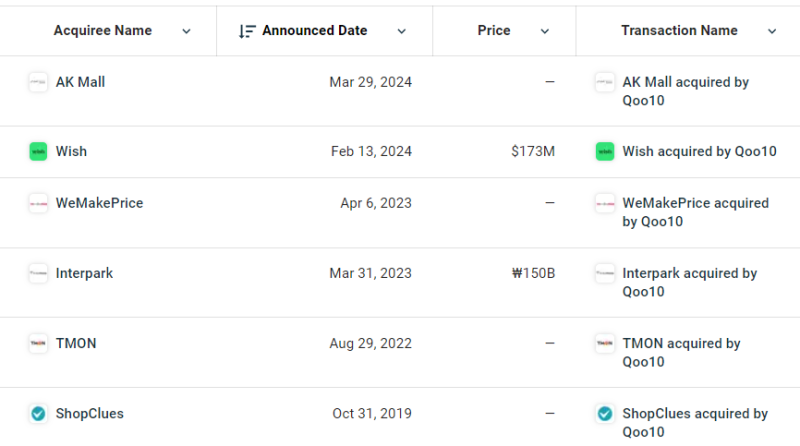Click the sort icon beside Announced Date
The height and width of the screenshot is (446, 800).
coord(247,31)
